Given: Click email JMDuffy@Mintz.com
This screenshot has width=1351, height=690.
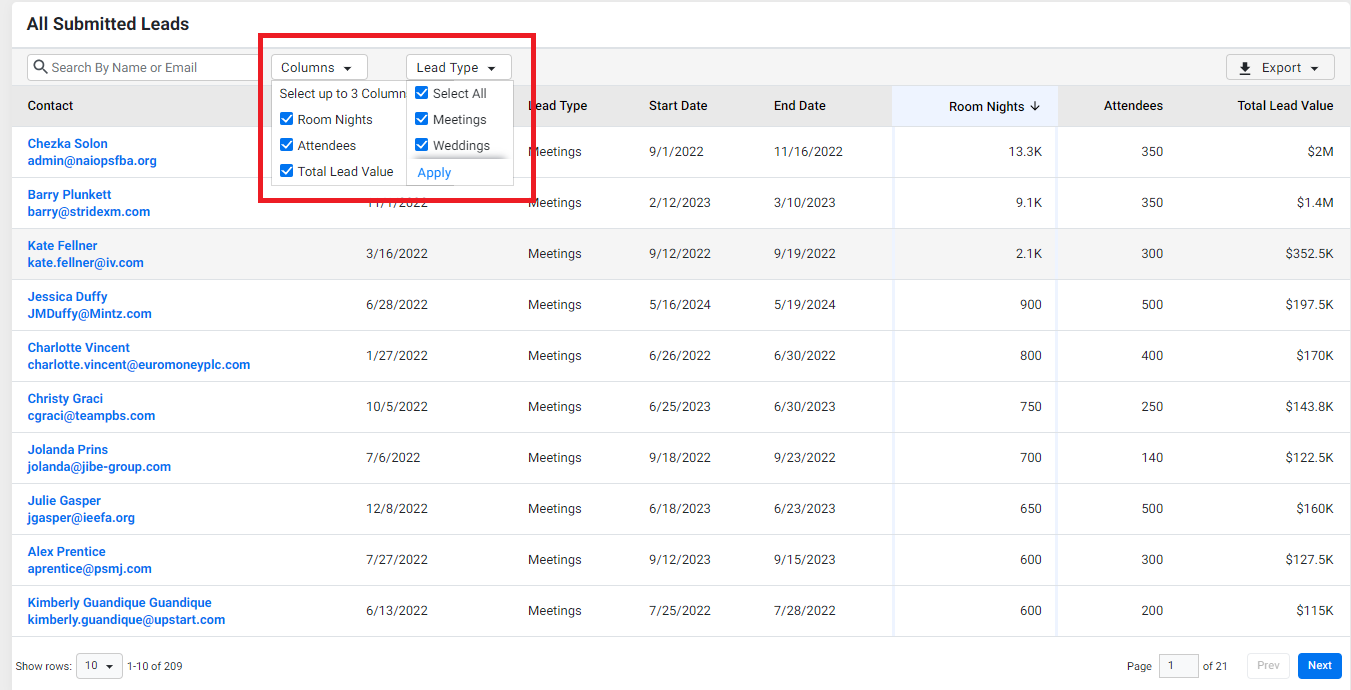Looking at the screenshot, I should coord(90,314).
